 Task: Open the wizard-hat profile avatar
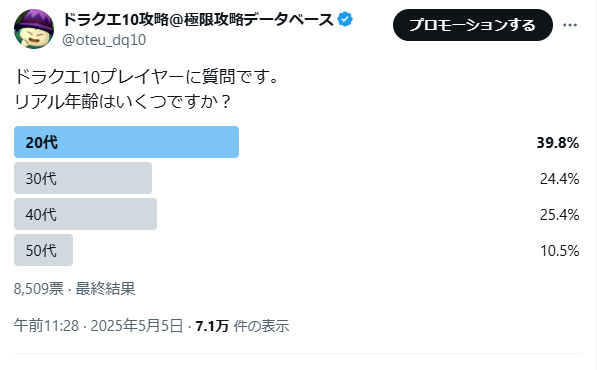coord(34,29)
